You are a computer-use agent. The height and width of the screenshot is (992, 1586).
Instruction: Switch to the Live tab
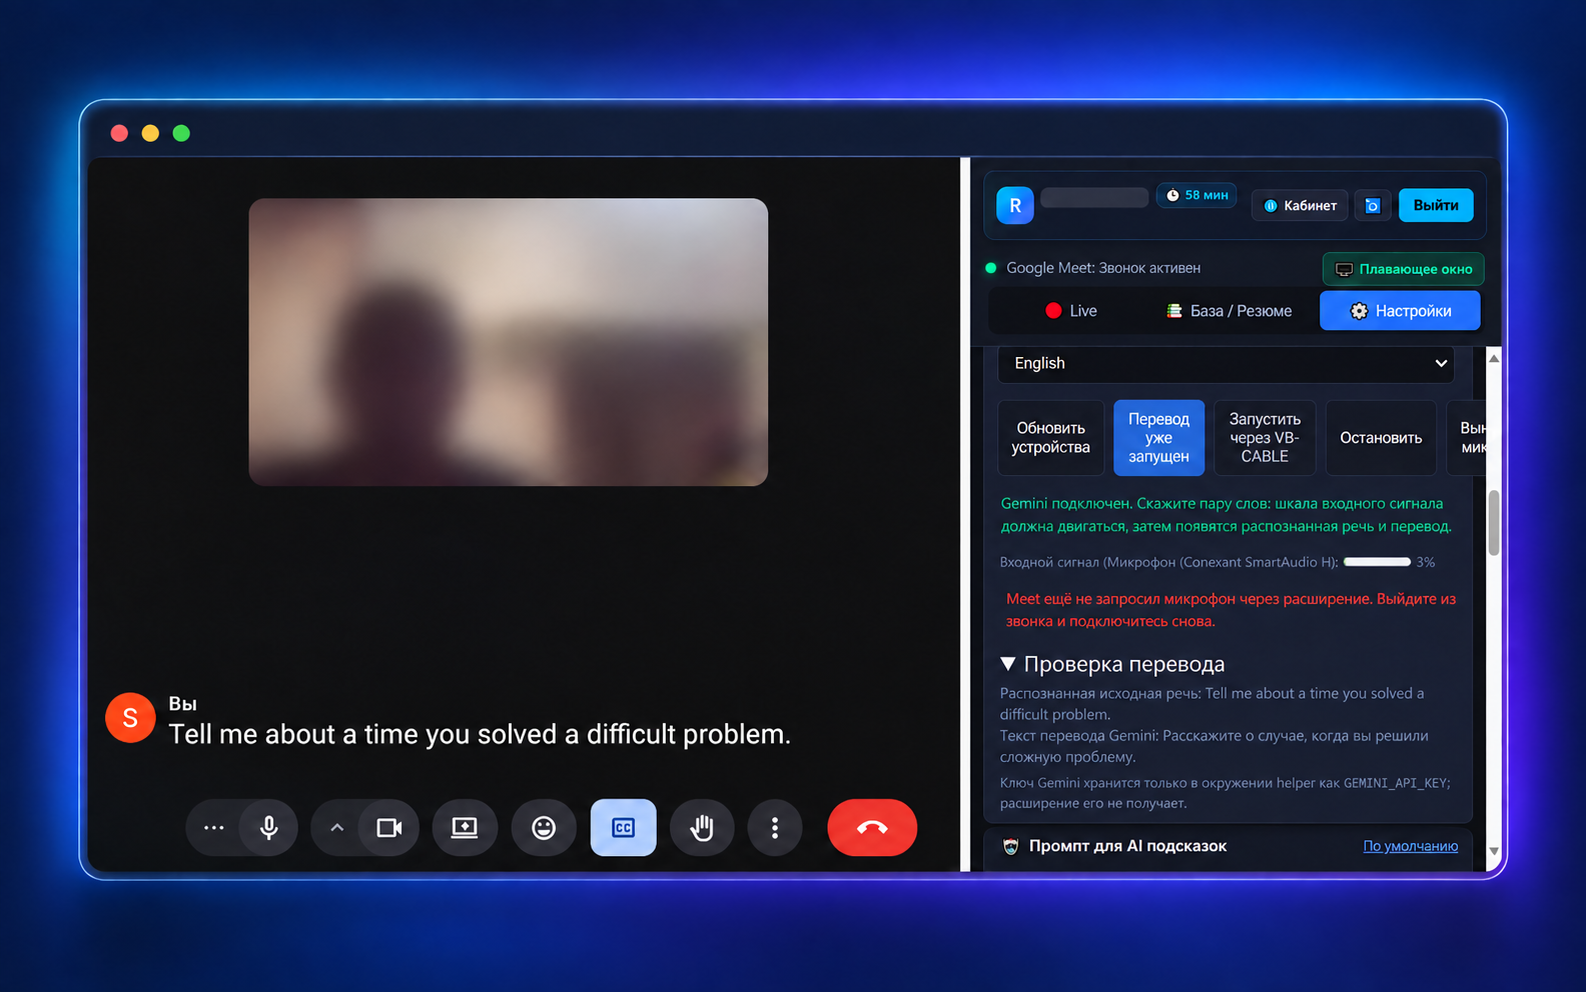point(1070,311)
